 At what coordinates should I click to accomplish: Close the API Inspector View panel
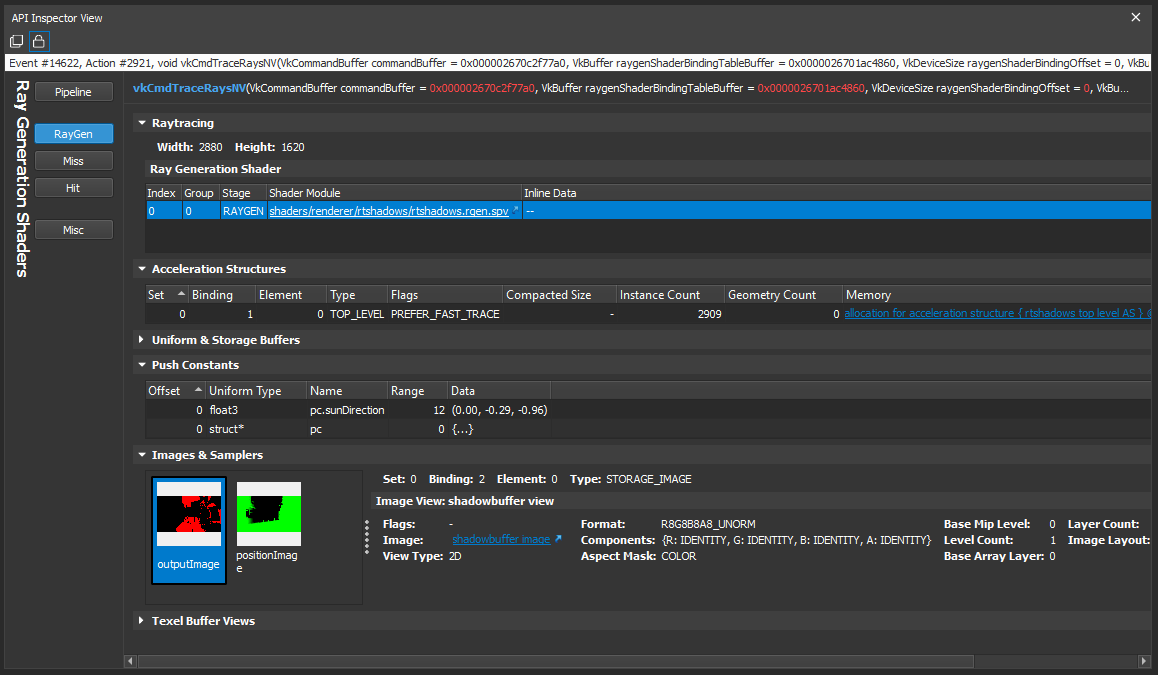point(1136,17)
